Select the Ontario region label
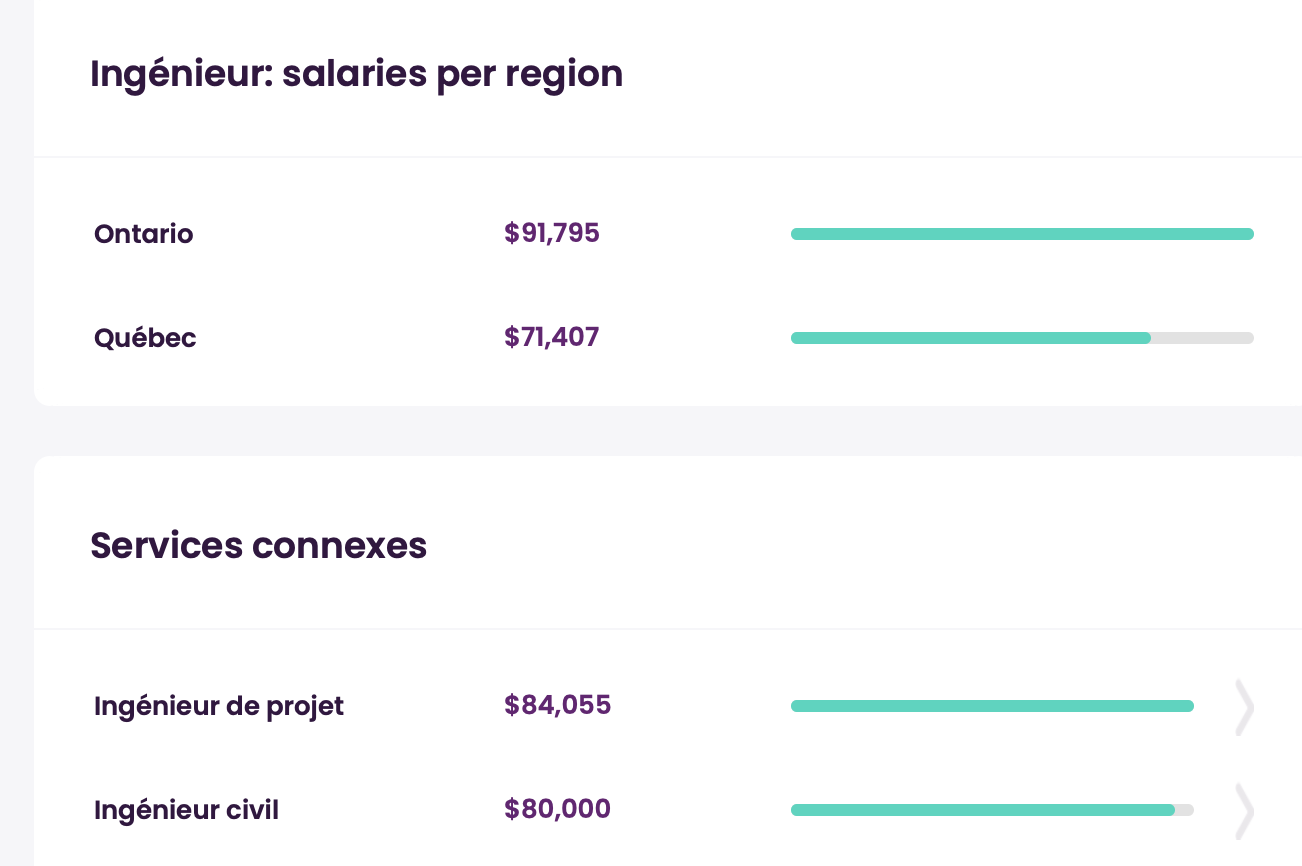The height and width of the screenshot is (866, 1302). [x=143, y=234]
